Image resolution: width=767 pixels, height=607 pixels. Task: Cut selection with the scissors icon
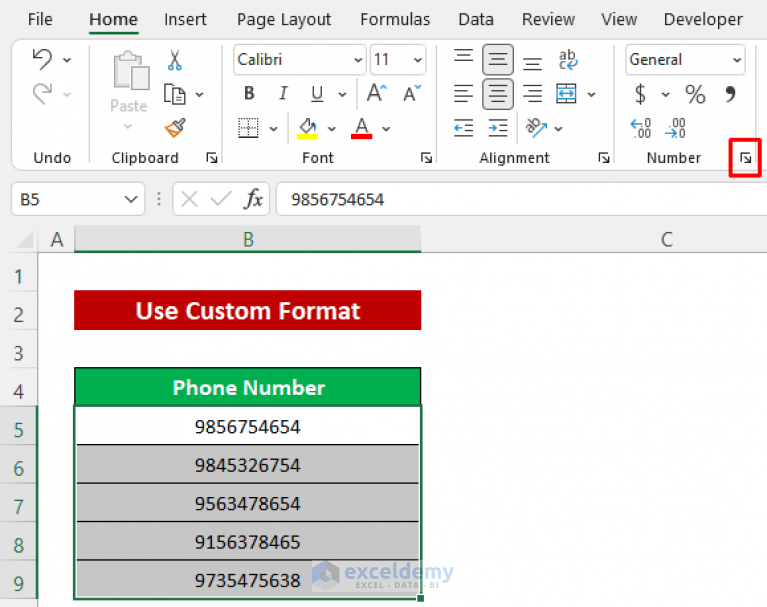tap(175, 60)
